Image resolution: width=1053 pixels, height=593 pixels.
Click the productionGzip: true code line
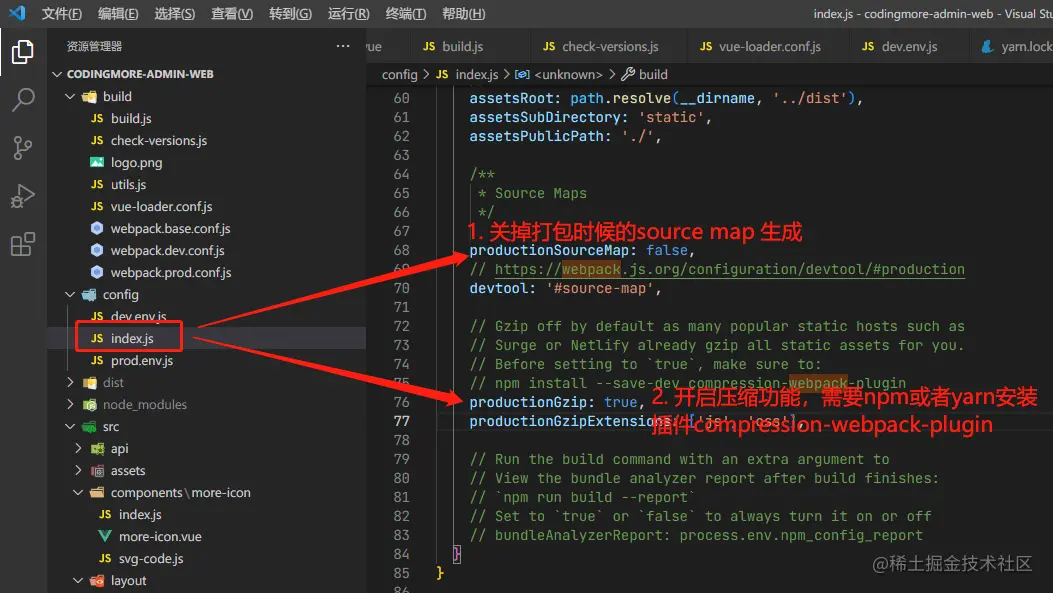click(x=557, y=402)
